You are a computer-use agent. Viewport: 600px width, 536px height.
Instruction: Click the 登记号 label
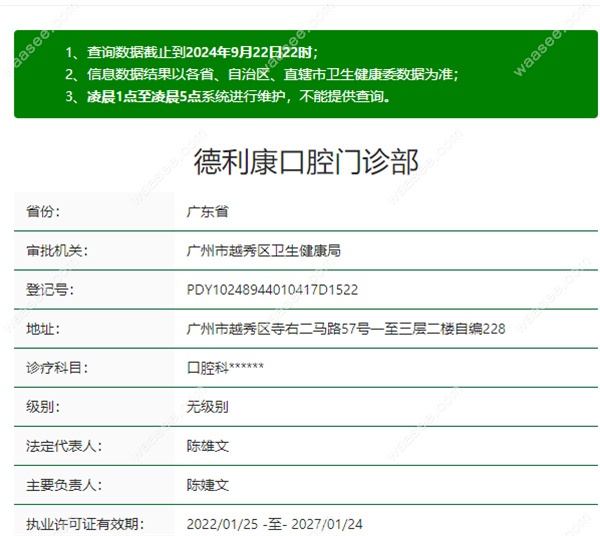pos(50,290)
